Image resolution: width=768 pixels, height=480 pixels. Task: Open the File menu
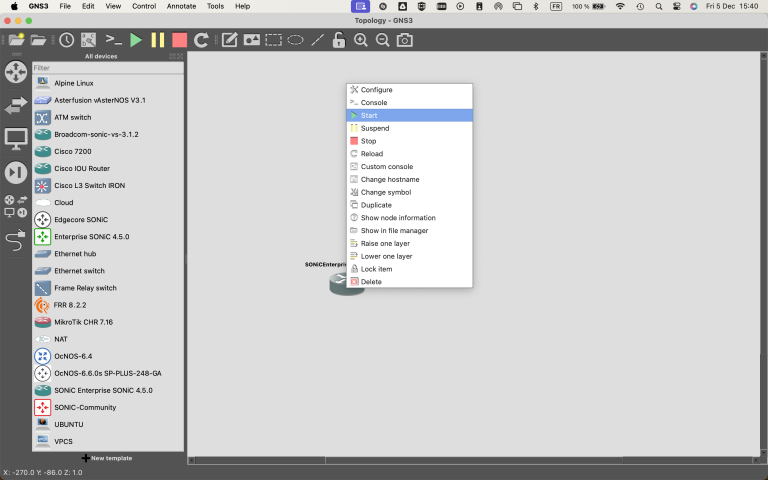pos(65,6)
